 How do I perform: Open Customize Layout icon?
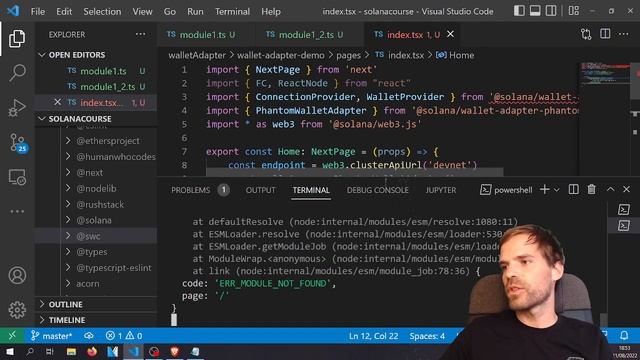pyautogui.click(x=573, y=11)
